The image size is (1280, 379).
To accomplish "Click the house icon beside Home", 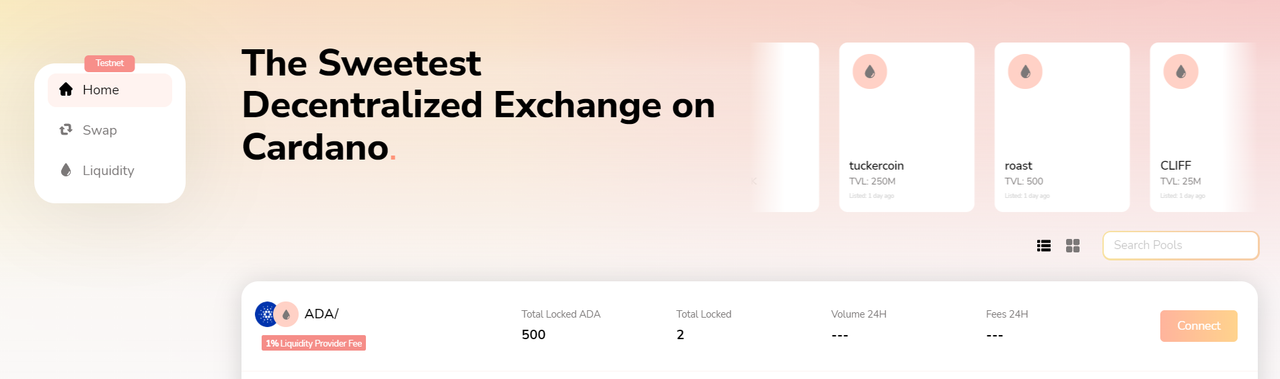I will (x=66, y=89).
